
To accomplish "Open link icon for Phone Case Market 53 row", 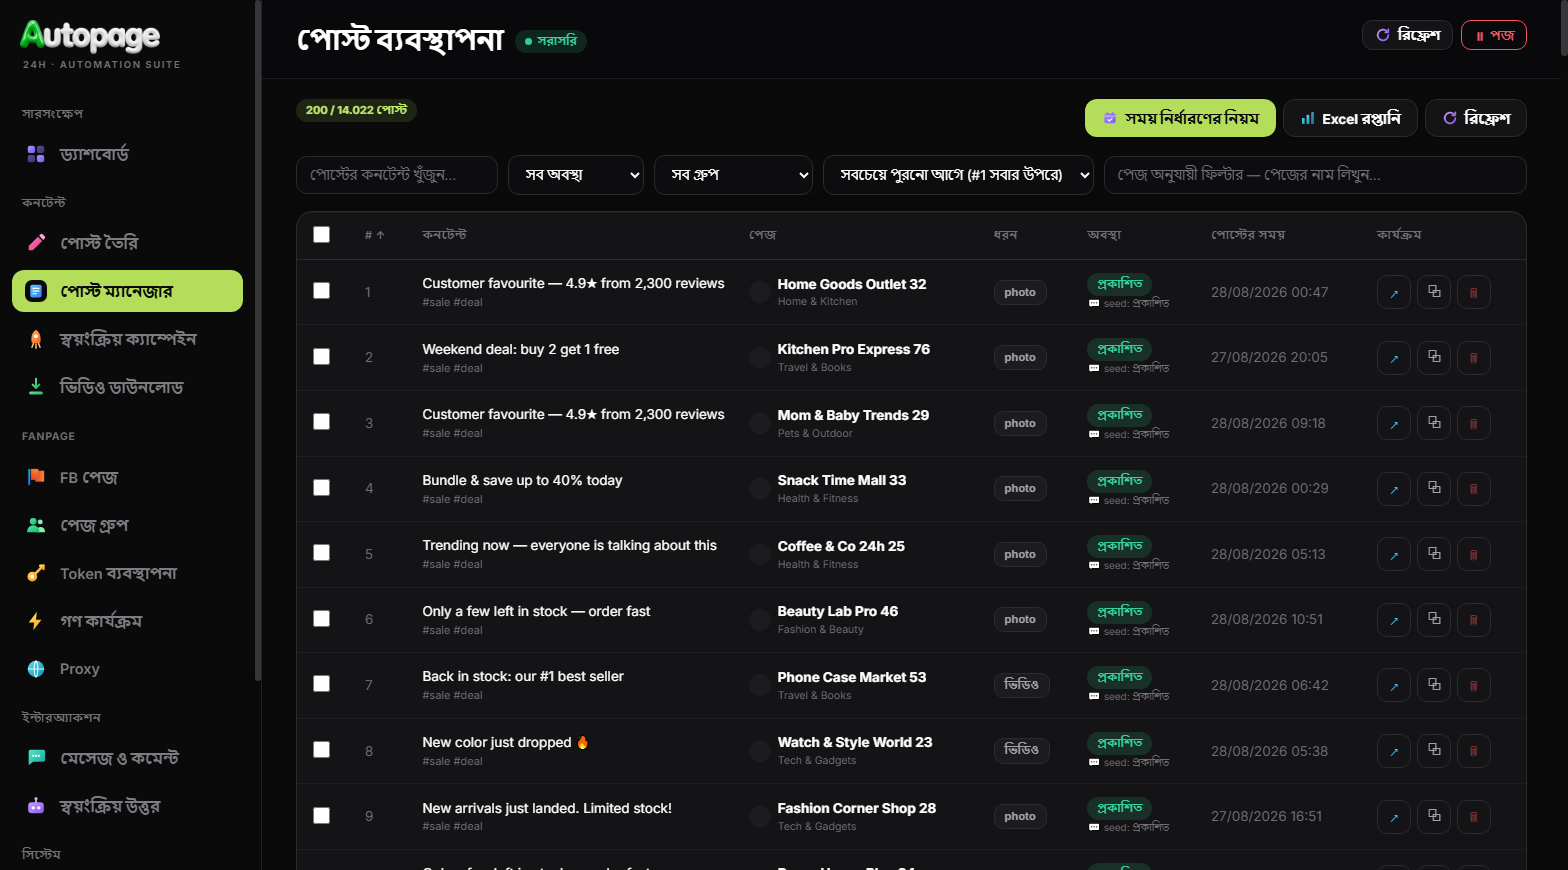I will 1394,686.
